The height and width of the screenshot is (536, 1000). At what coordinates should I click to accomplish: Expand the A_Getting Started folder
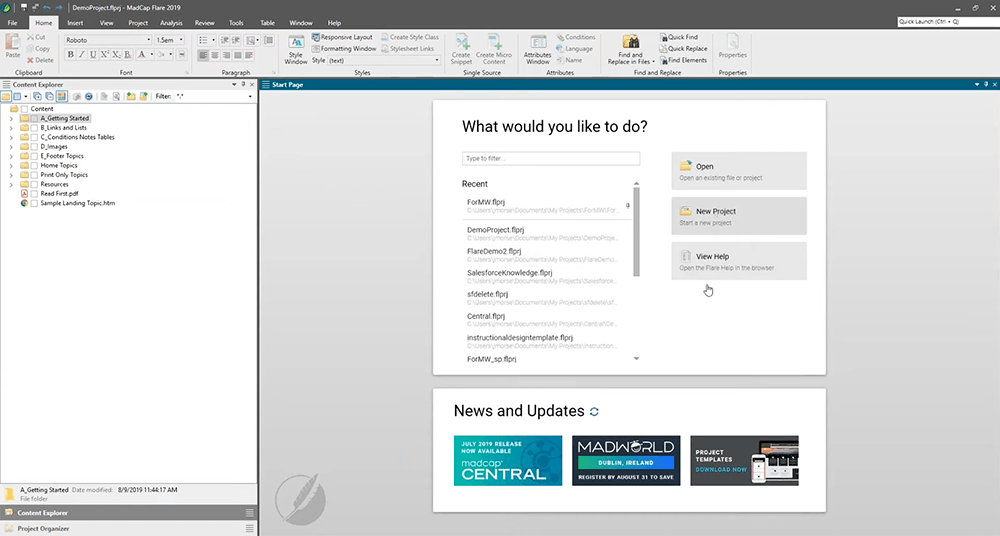(x=11, y=119)
